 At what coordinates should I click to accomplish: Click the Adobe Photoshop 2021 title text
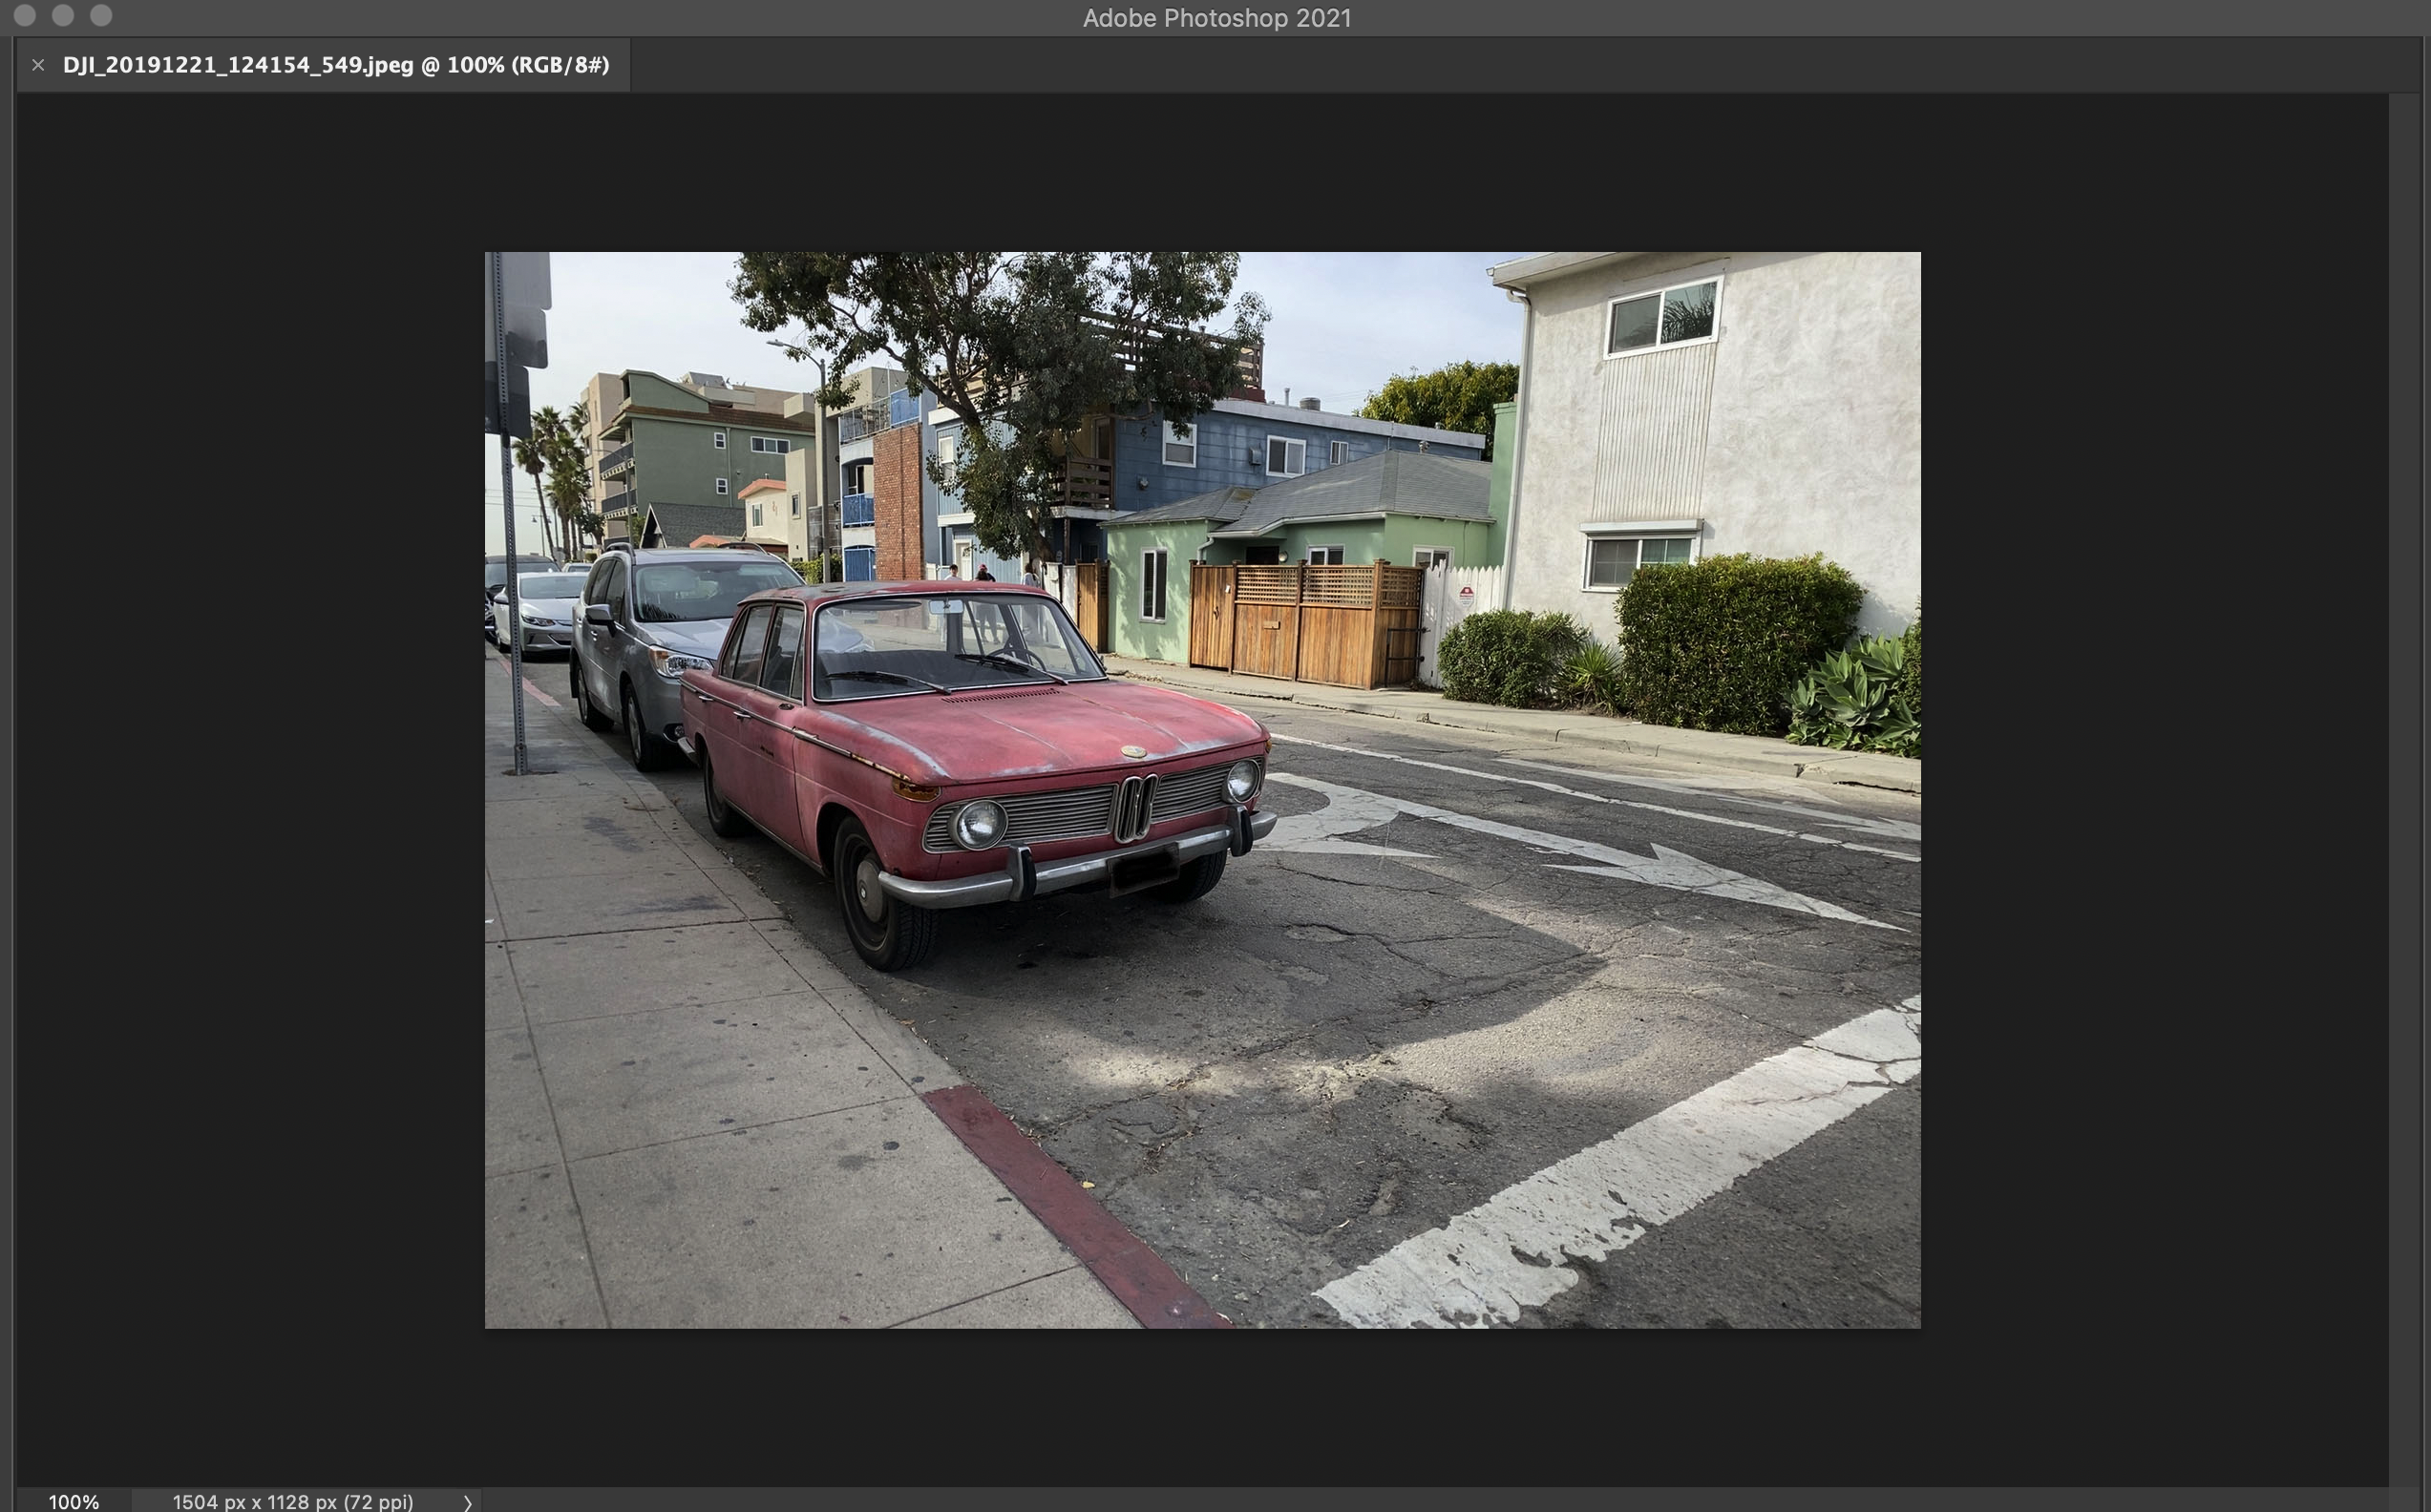1216,18
